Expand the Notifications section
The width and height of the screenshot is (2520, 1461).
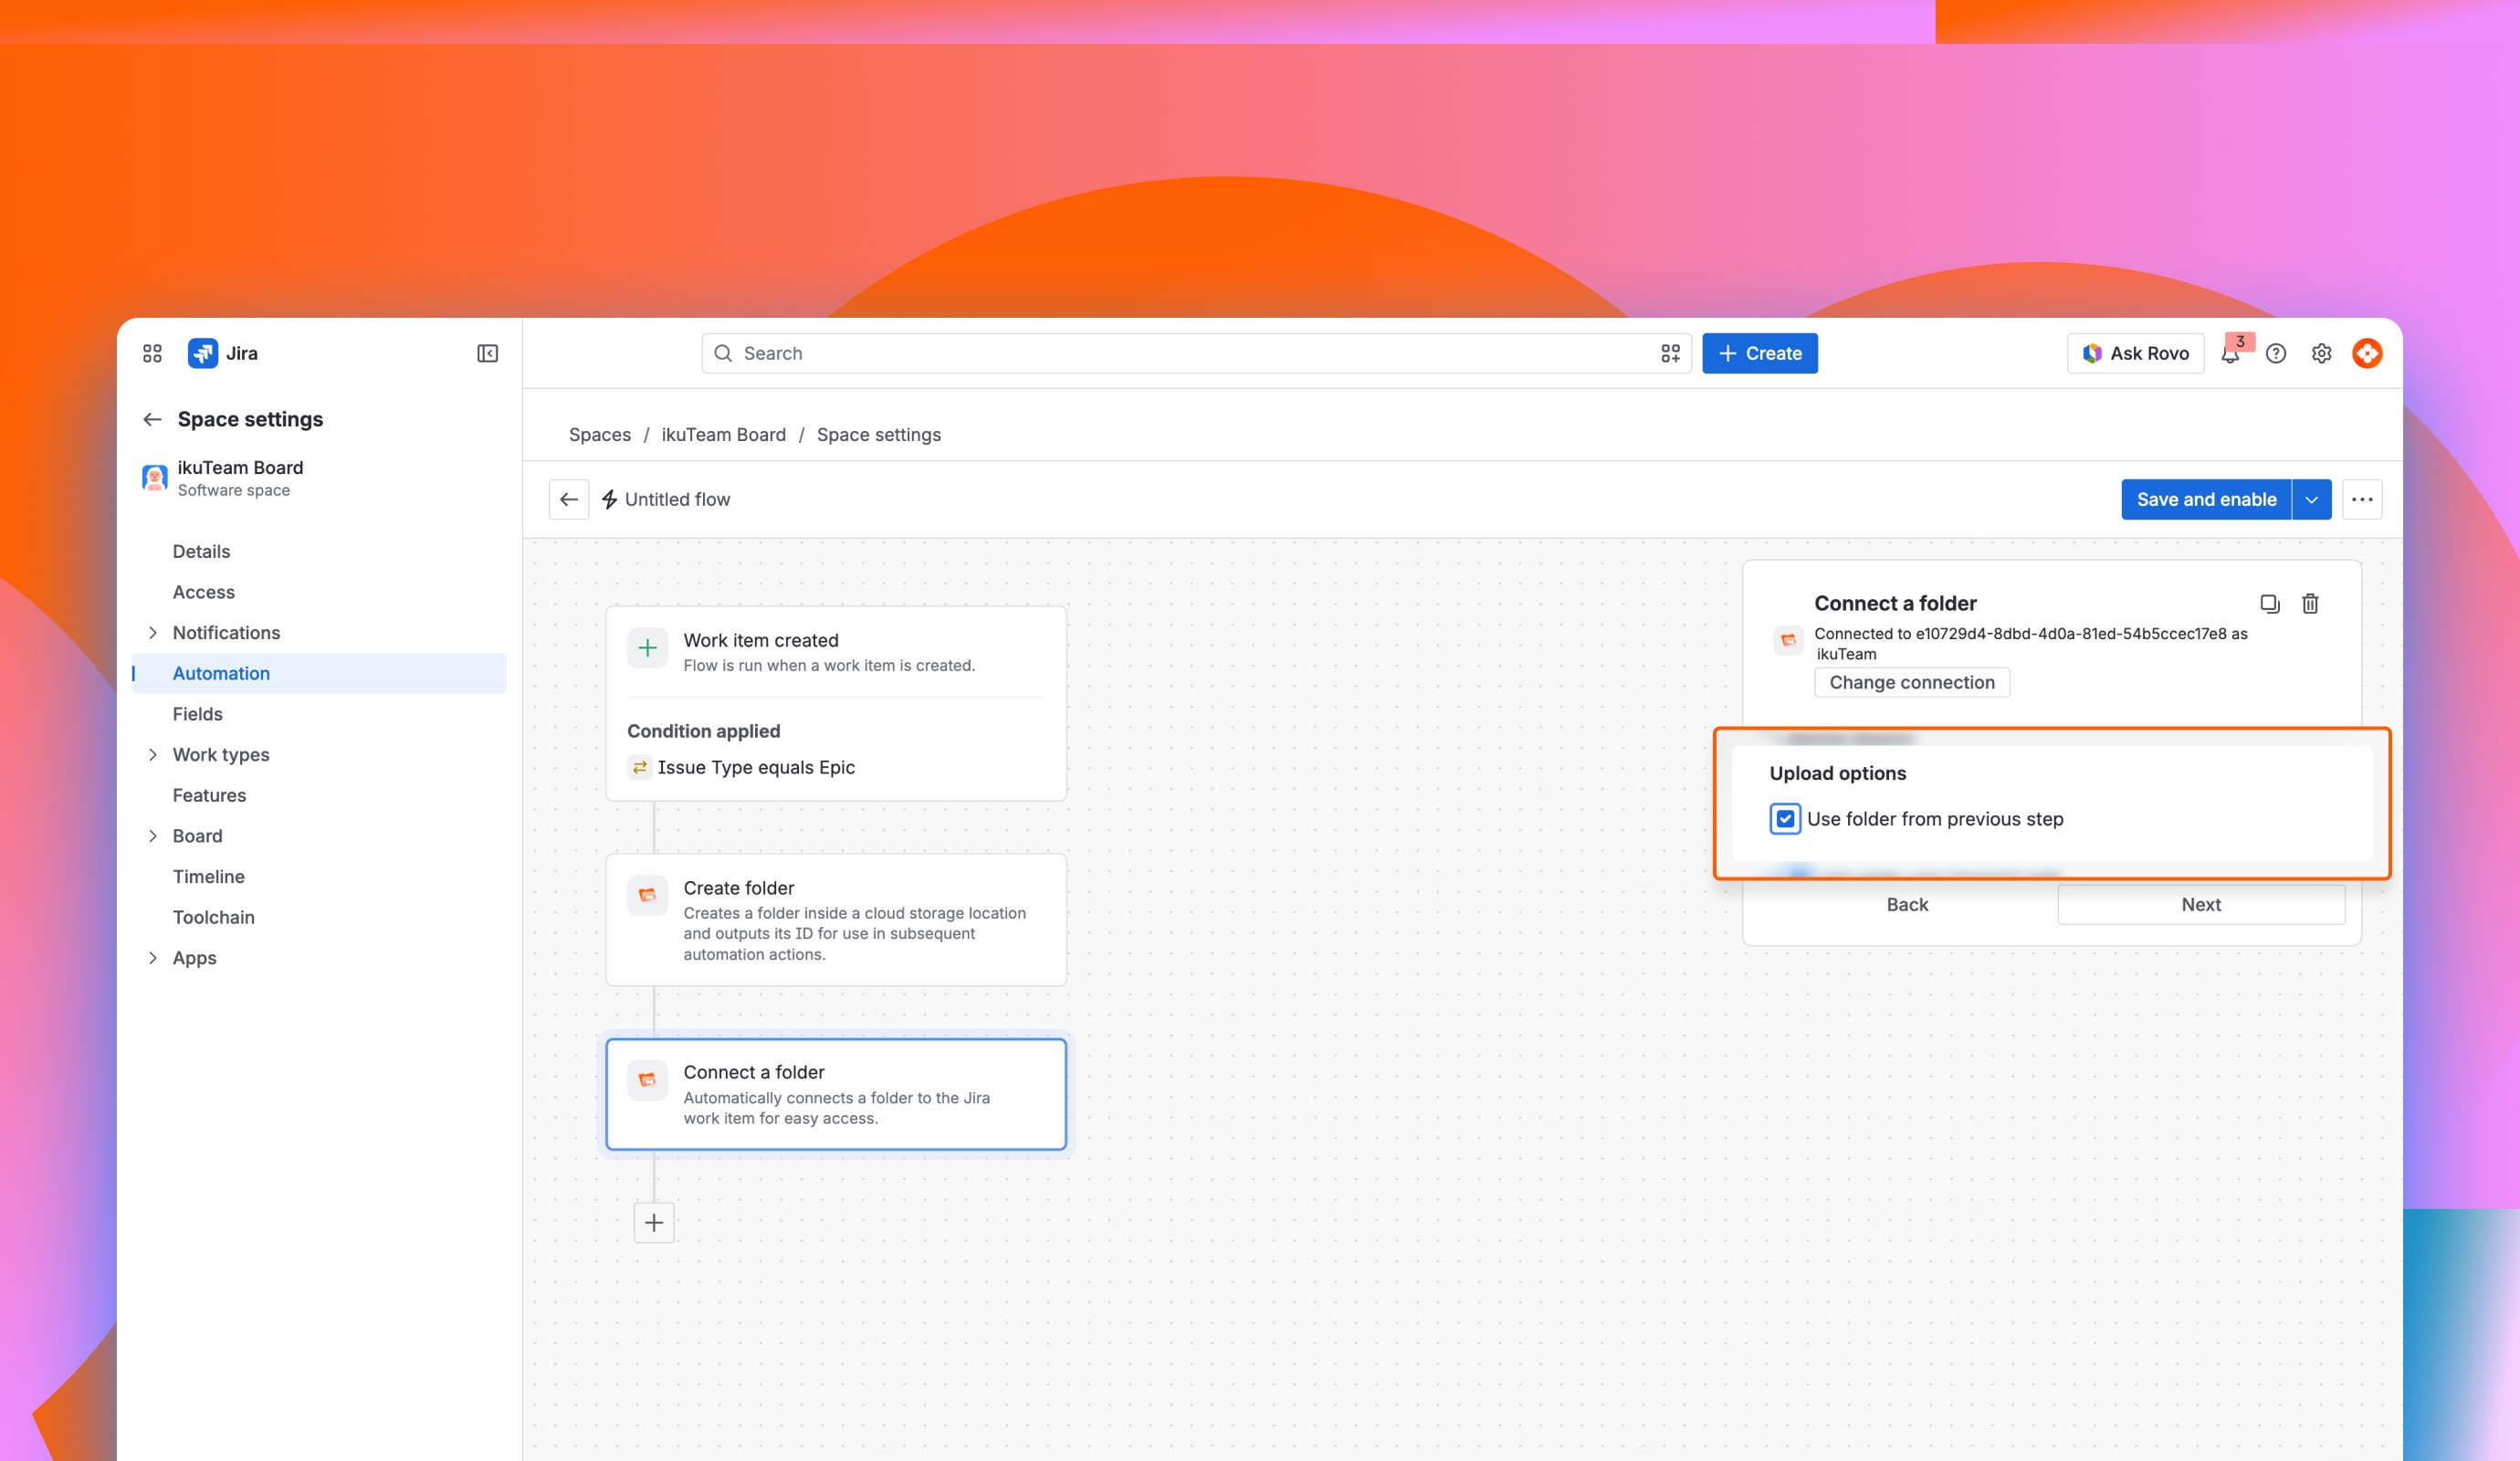point(152,633)
